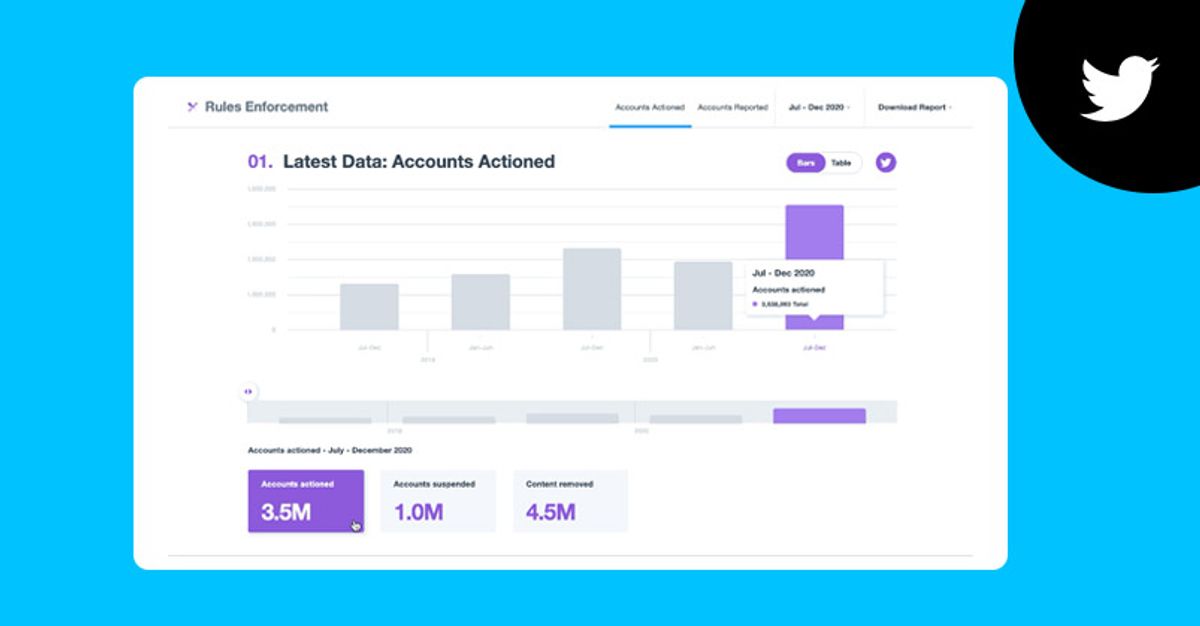Select the Content removed stat card

(x=569, y=500)
